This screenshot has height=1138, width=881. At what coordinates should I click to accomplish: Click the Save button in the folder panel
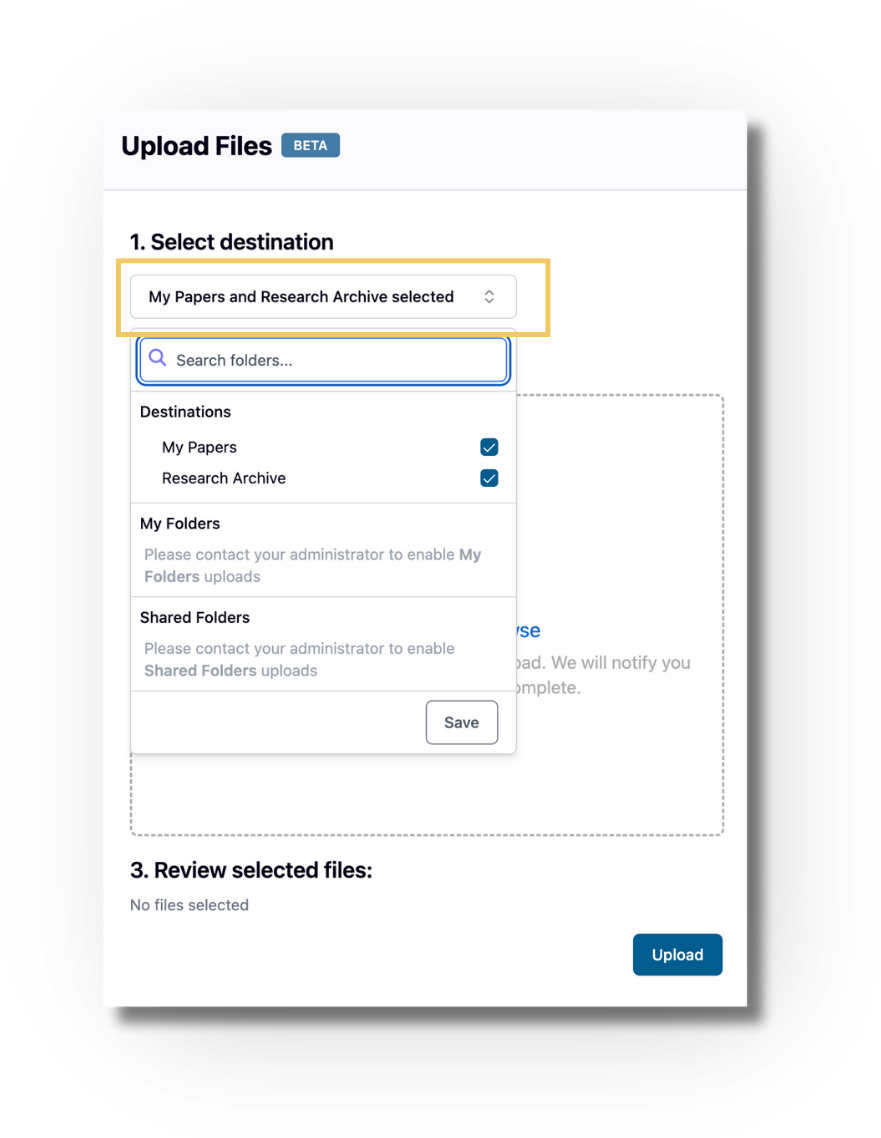pyautogui.click(x=462, y=722)
